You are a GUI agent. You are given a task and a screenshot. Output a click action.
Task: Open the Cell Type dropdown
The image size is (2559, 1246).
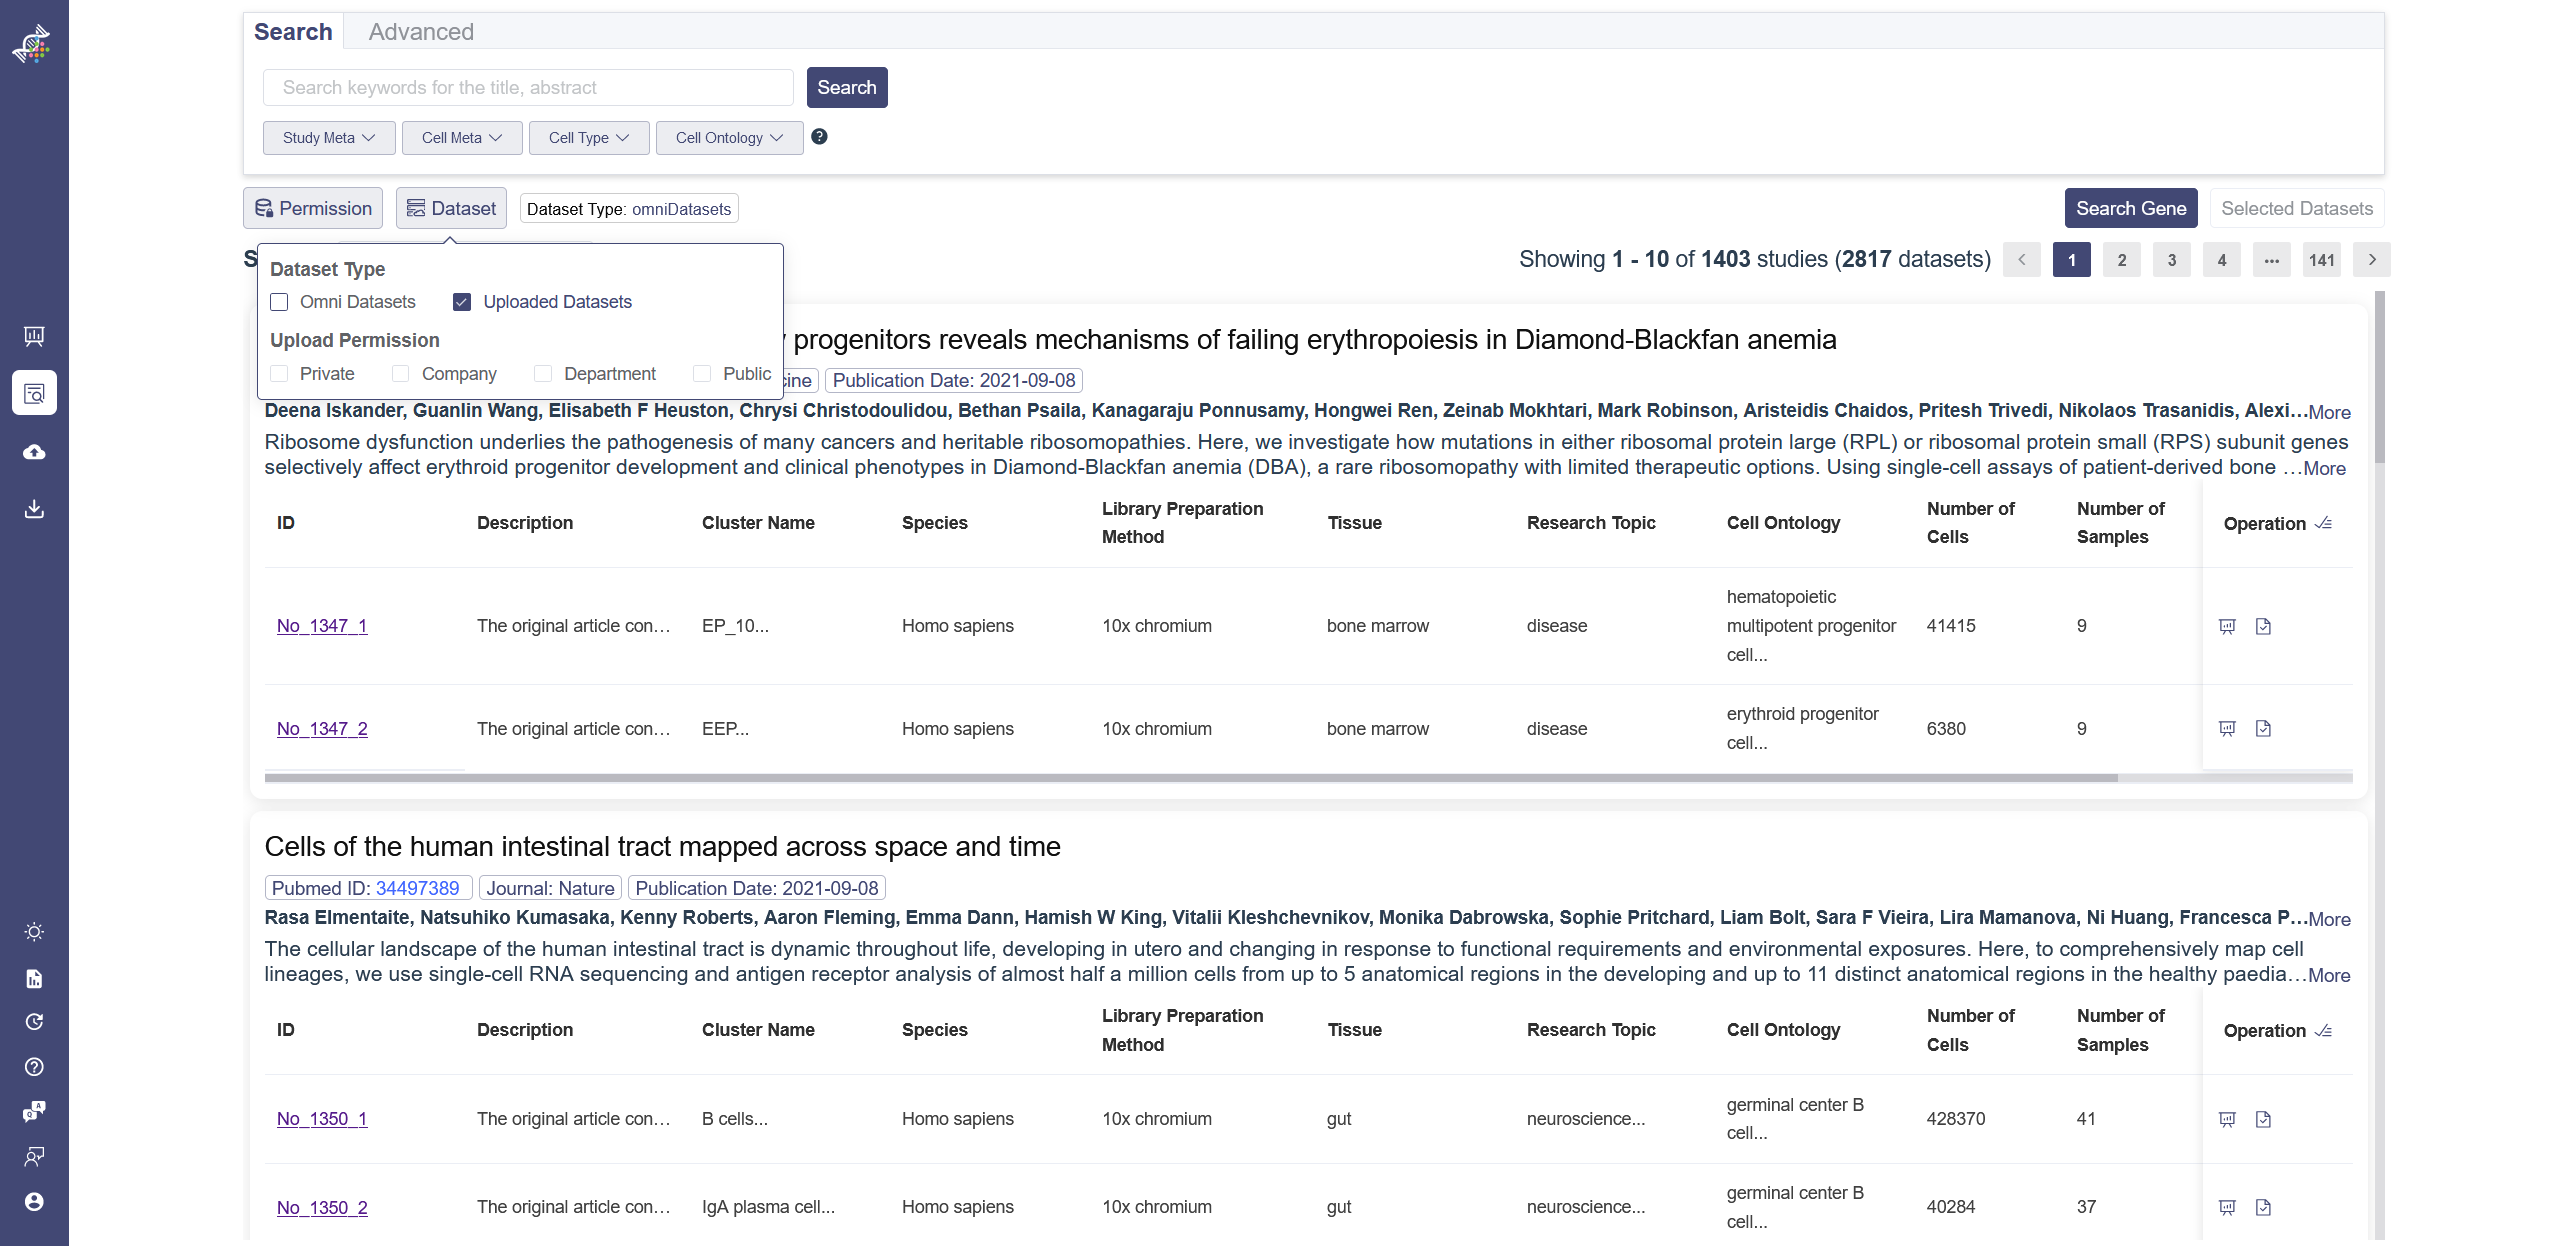(588, 138)
